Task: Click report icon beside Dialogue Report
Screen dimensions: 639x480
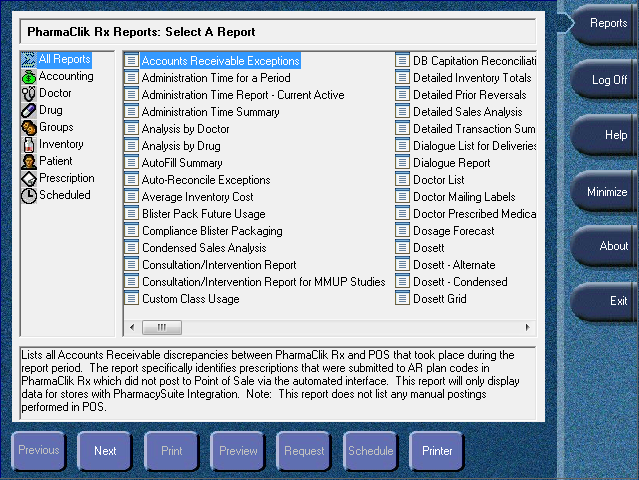Action: pyautogui.click(x=402, y=163)
